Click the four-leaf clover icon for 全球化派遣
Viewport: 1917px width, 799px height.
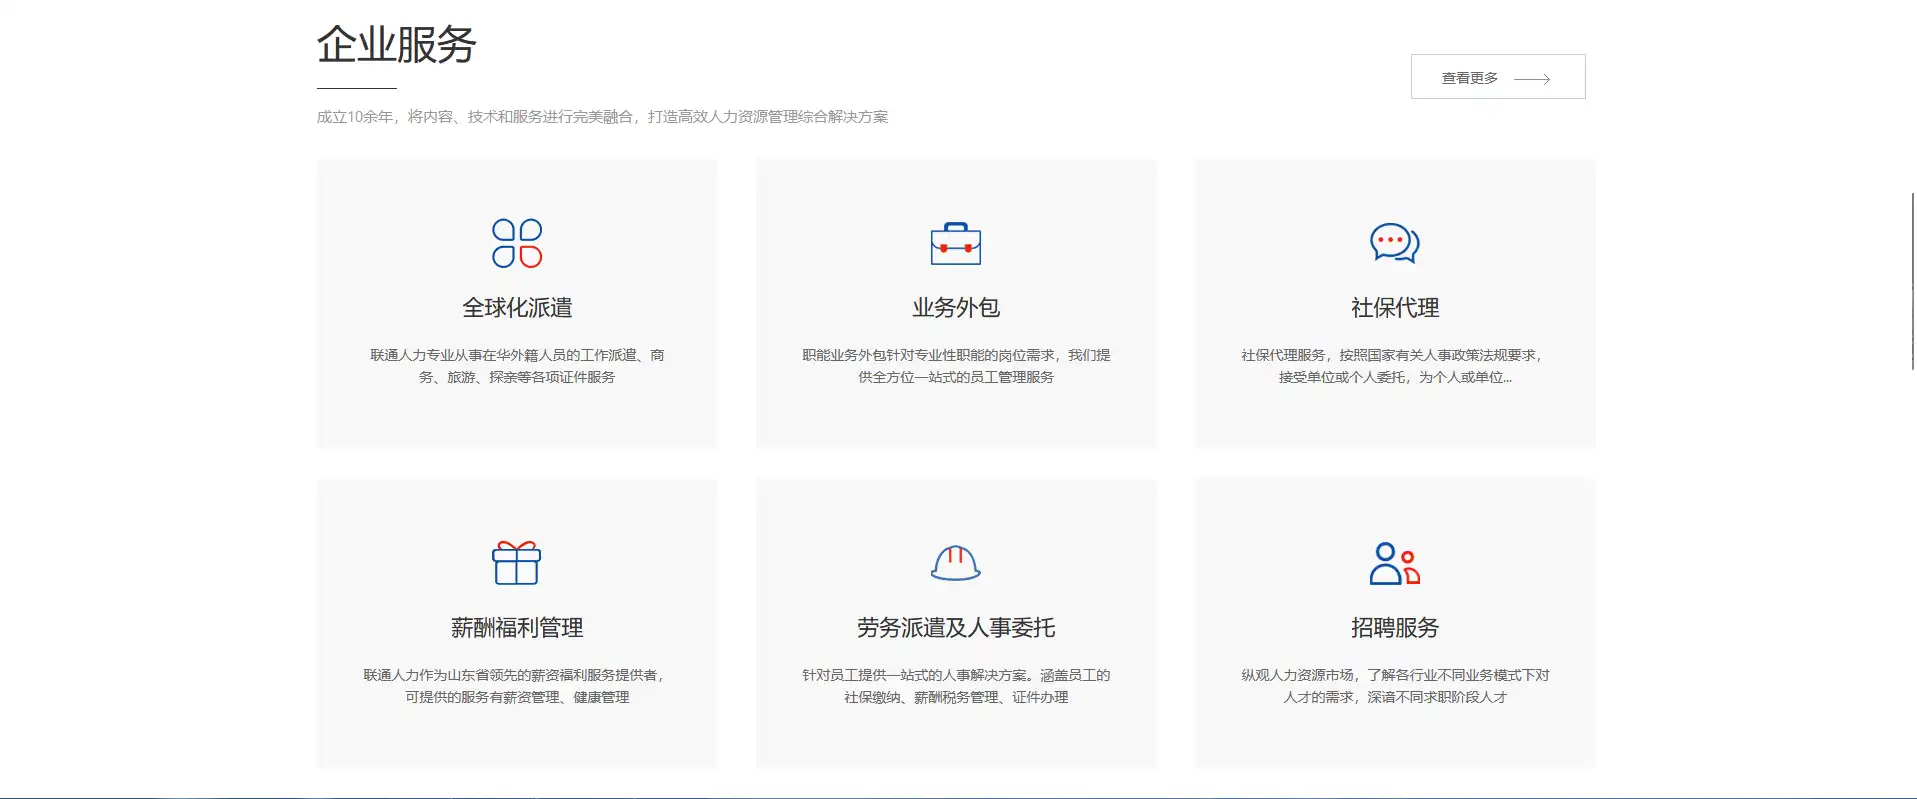pyautogui.click(x=517, y=243)
